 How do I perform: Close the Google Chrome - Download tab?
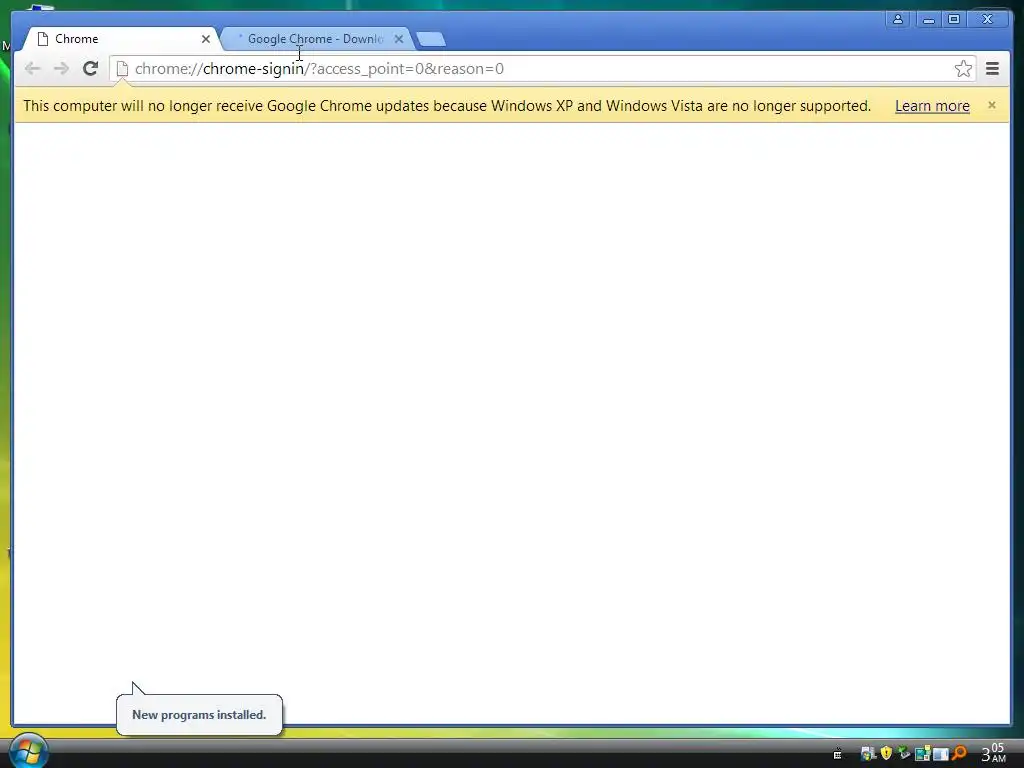tap(398, 39)
